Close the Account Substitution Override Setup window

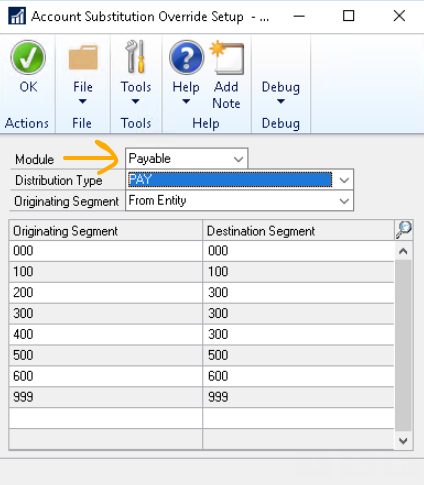click(x=399, y=16)
